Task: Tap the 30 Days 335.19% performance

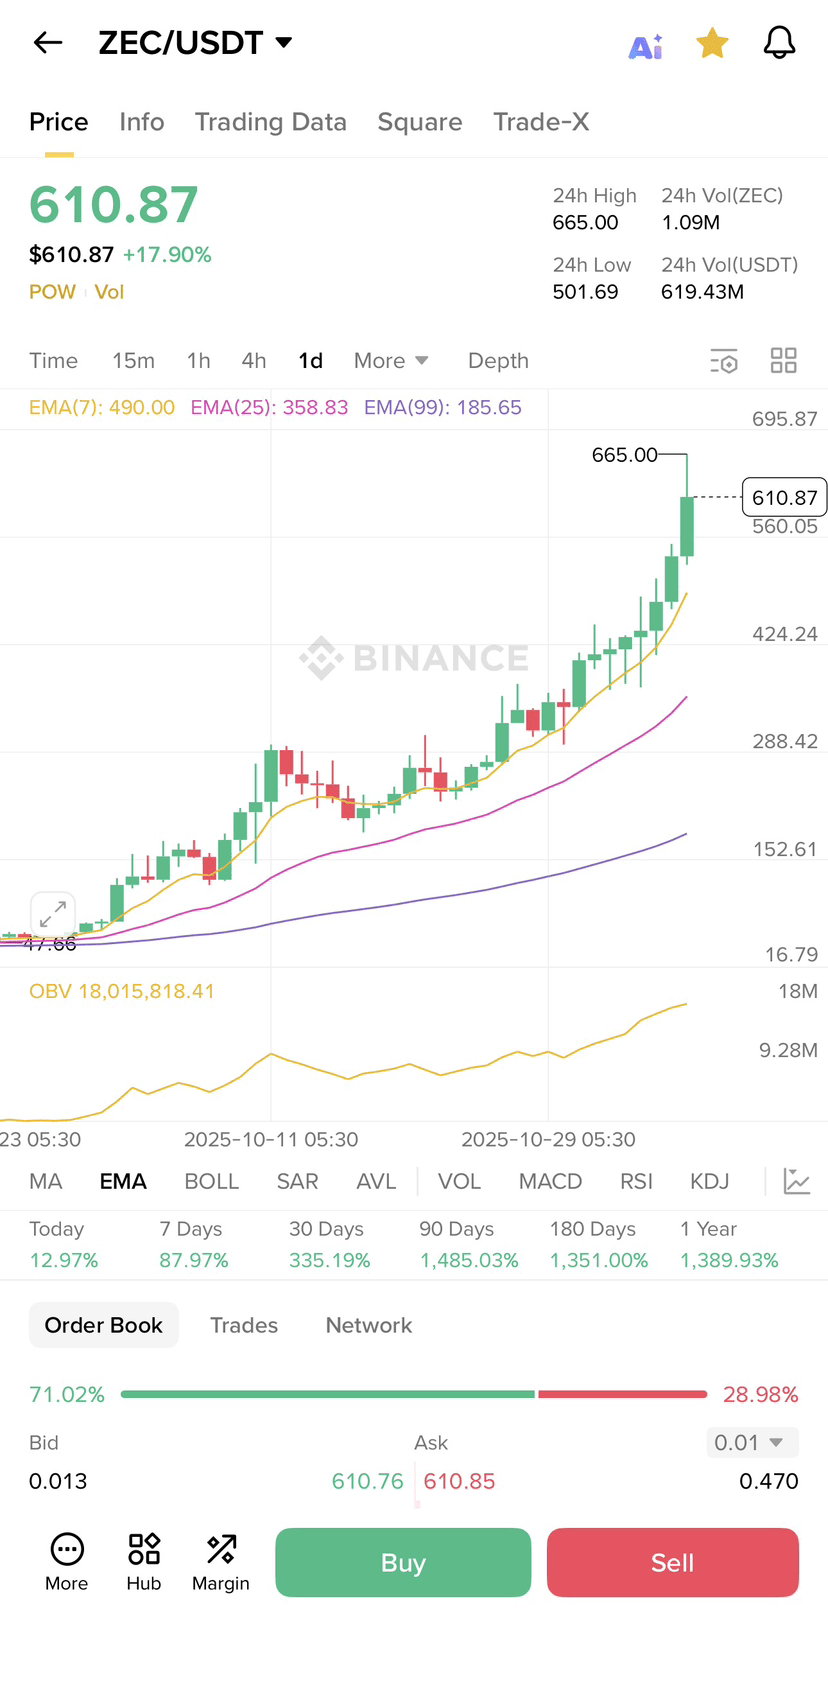Action: click(x=330, y=1244)
